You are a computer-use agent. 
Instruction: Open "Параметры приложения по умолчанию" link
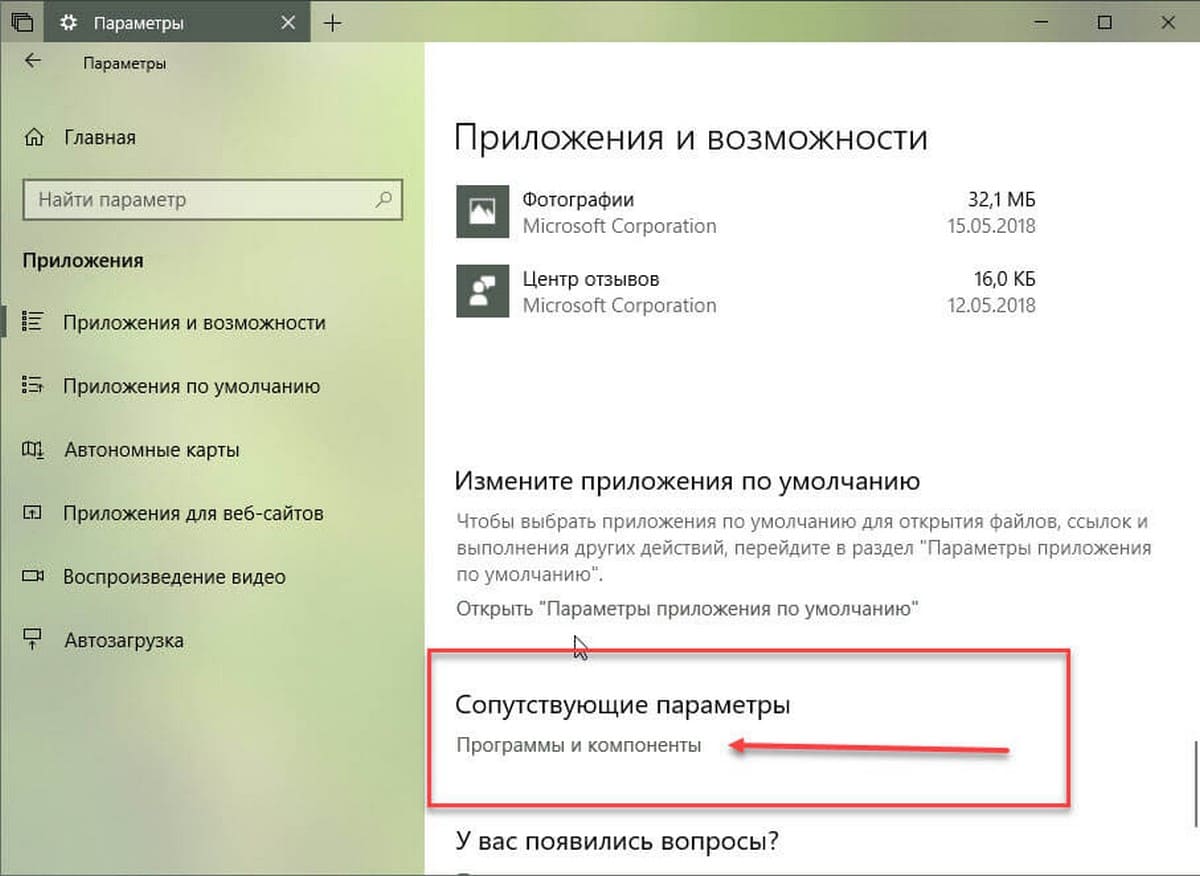[x=688, y=607]
